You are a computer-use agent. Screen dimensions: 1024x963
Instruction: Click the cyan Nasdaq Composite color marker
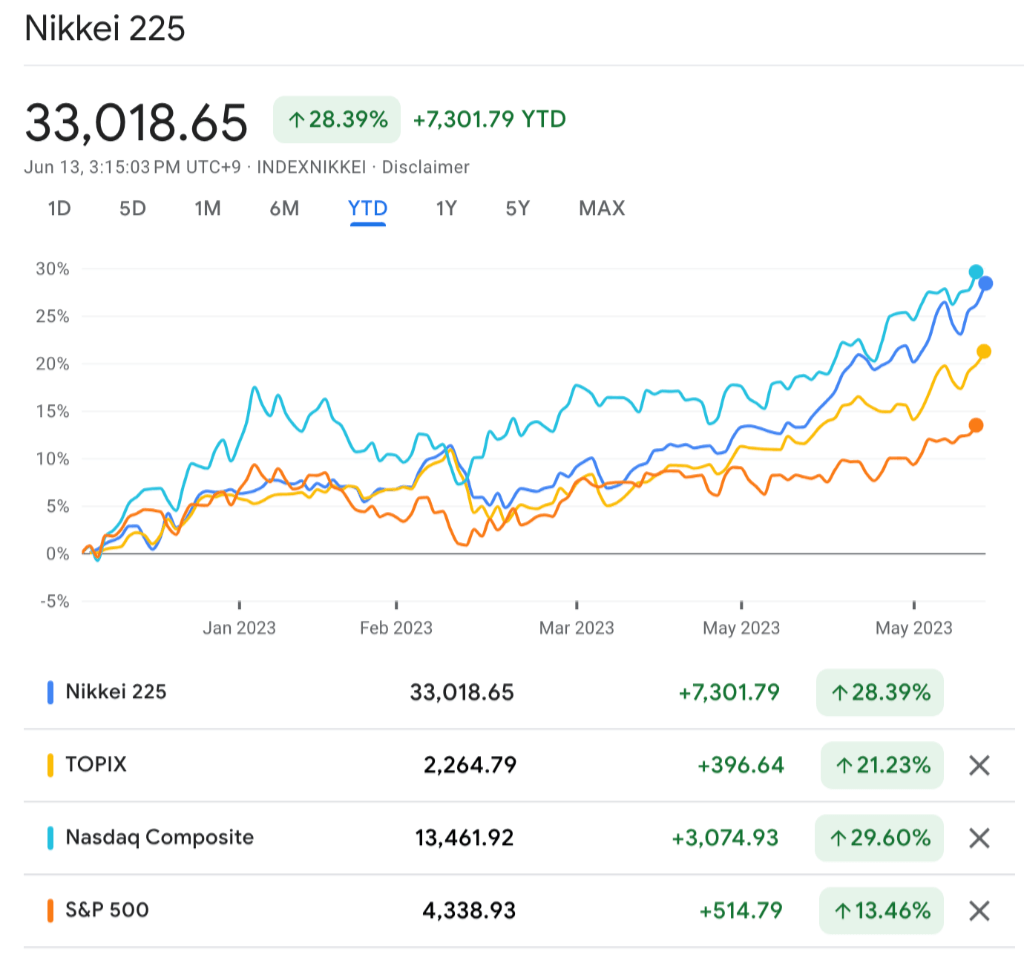[x=50, y=838]
